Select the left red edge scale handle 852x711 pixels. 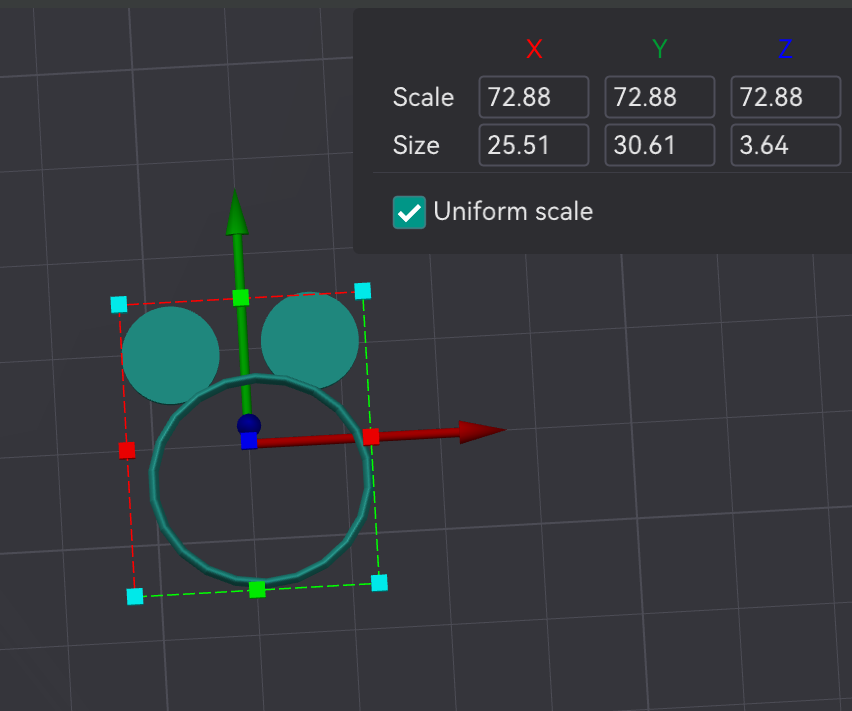tap(127, 450)
